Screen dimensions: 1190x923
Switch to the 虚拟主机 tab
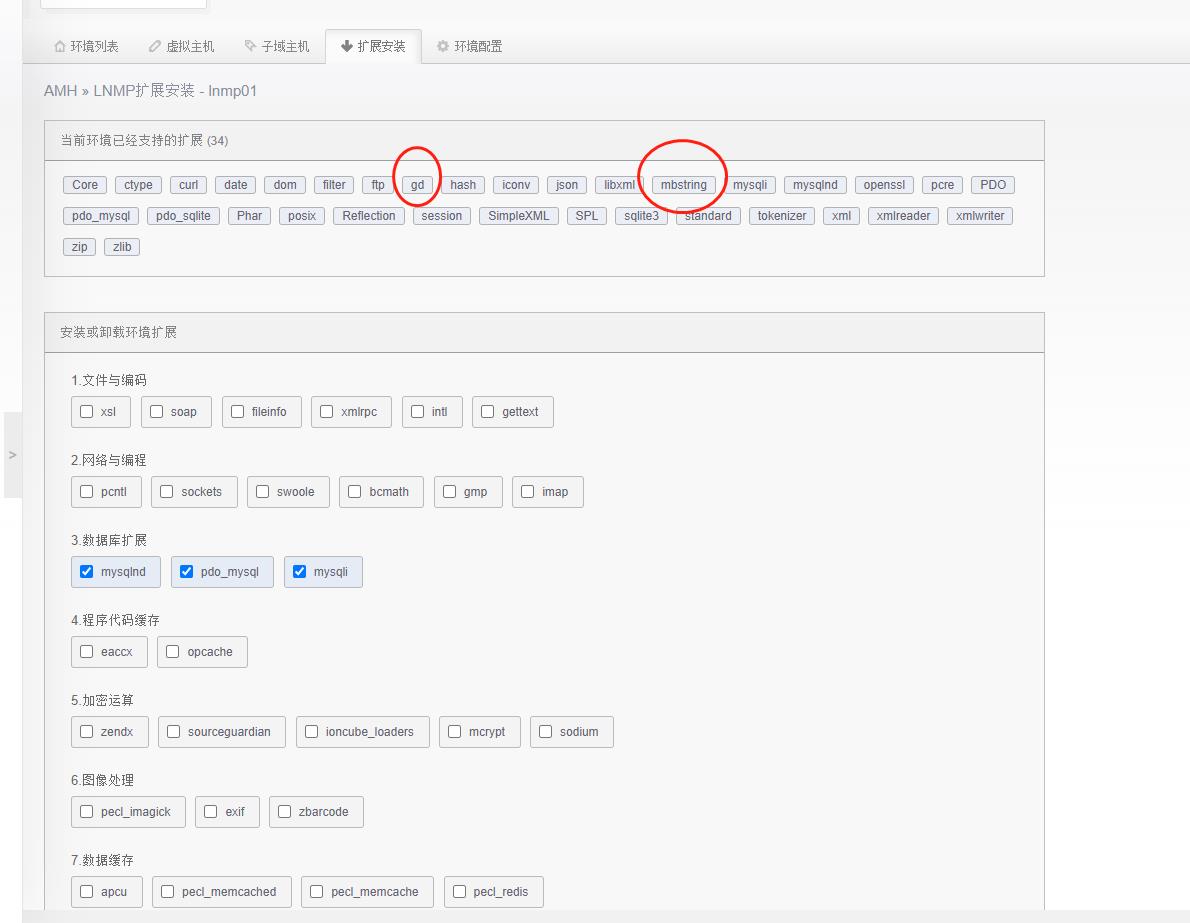[x=181, y=46]
